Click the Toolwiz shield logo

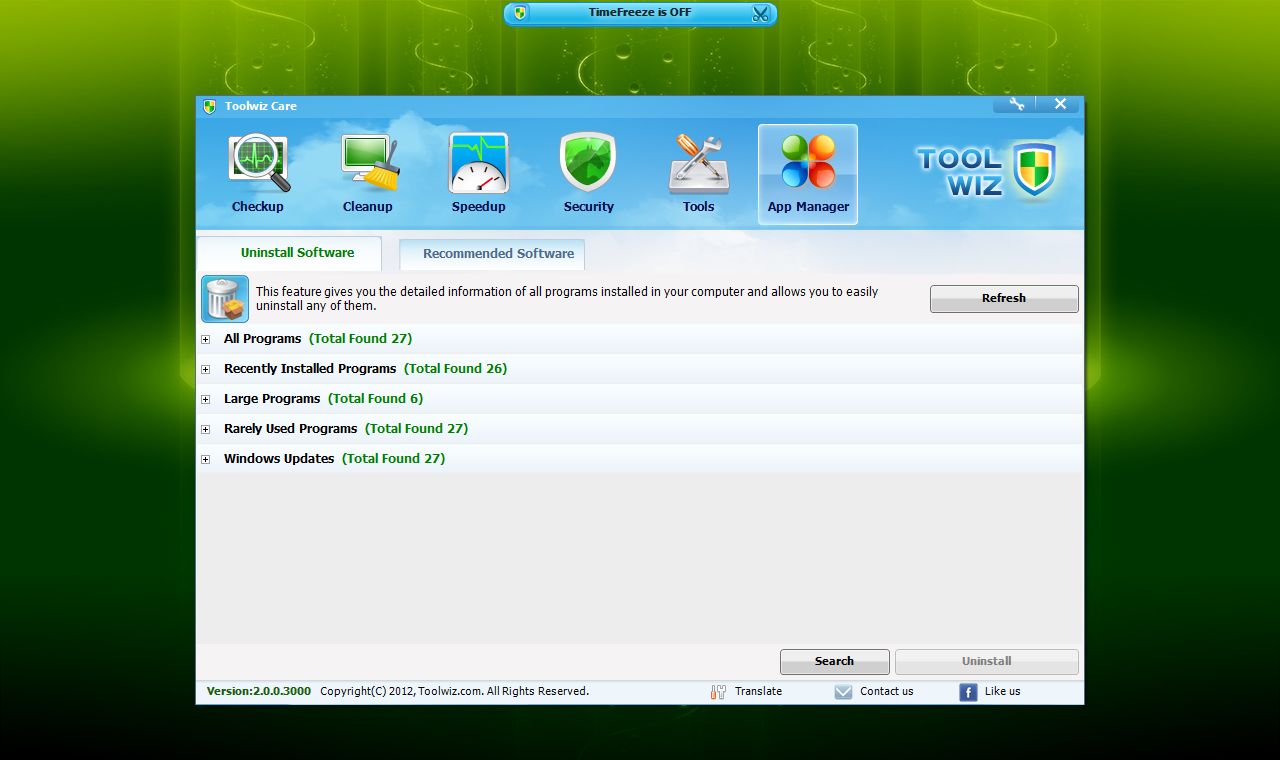[x=1035, y=168]
